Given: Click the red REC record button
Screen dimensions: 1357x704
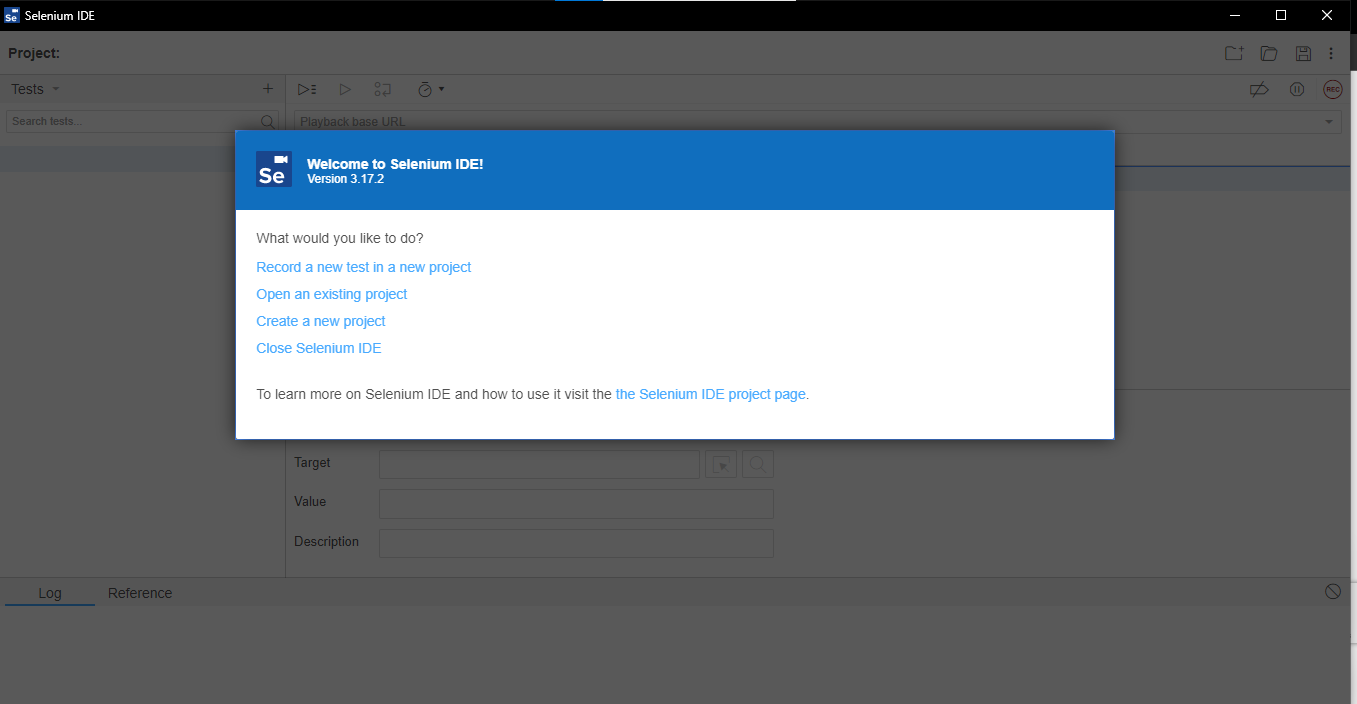Looking at the screenshot, I should click(x=1332, y=90).
